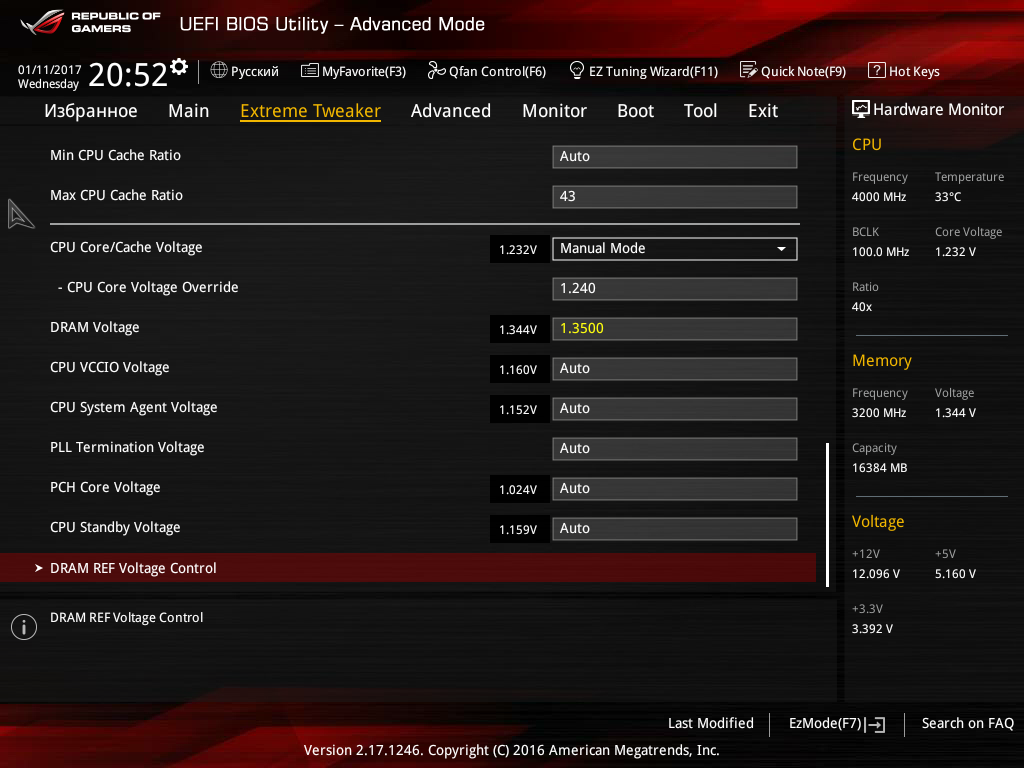Click the Manual Mode dropdown arrow
The width and height of the screenshot is (1024, 768).
(781, 249)
